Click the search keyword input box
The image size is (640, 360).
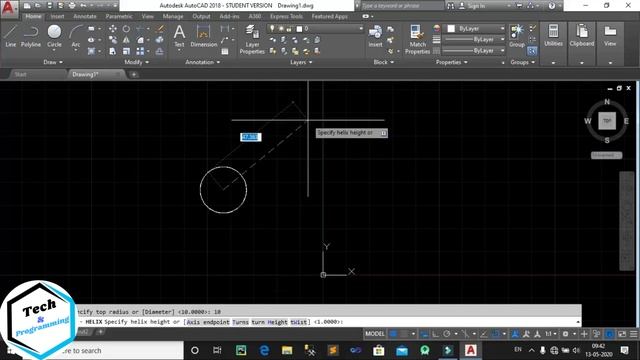point(402,6)
